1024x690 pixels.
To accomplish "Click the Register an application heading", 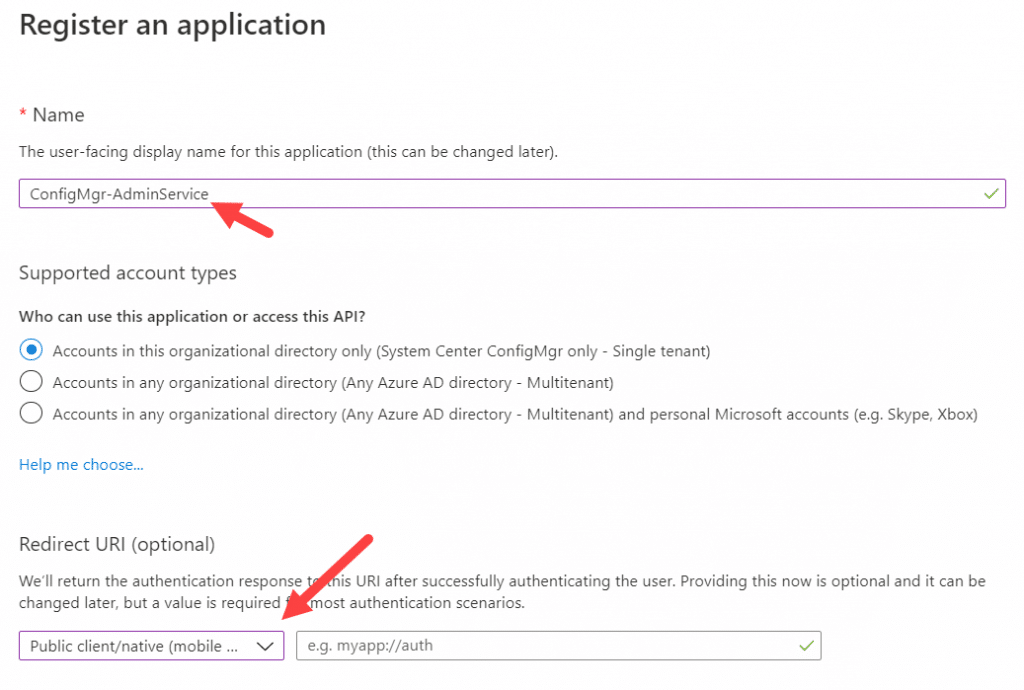I will click(172, 25).
